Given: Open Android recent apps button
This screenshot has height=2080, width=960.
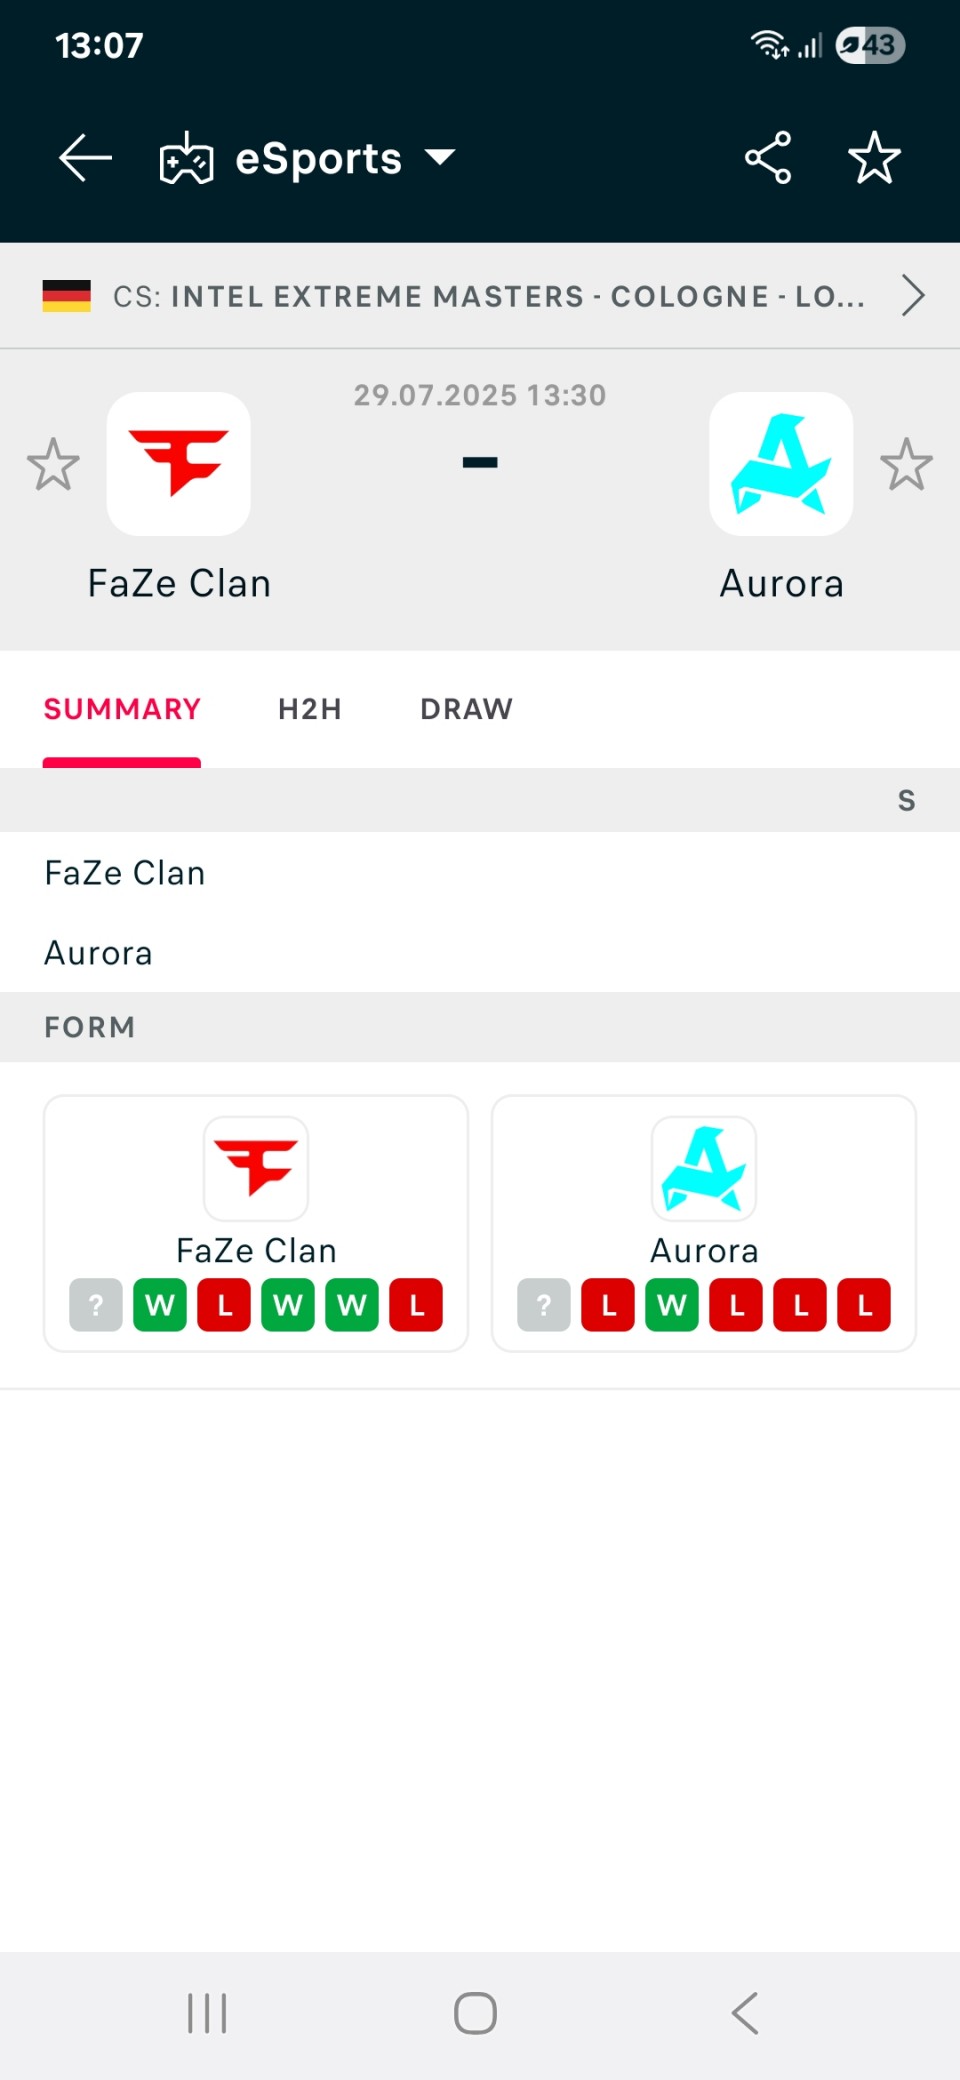Looking at the screenshot, I should point(207,2013).
